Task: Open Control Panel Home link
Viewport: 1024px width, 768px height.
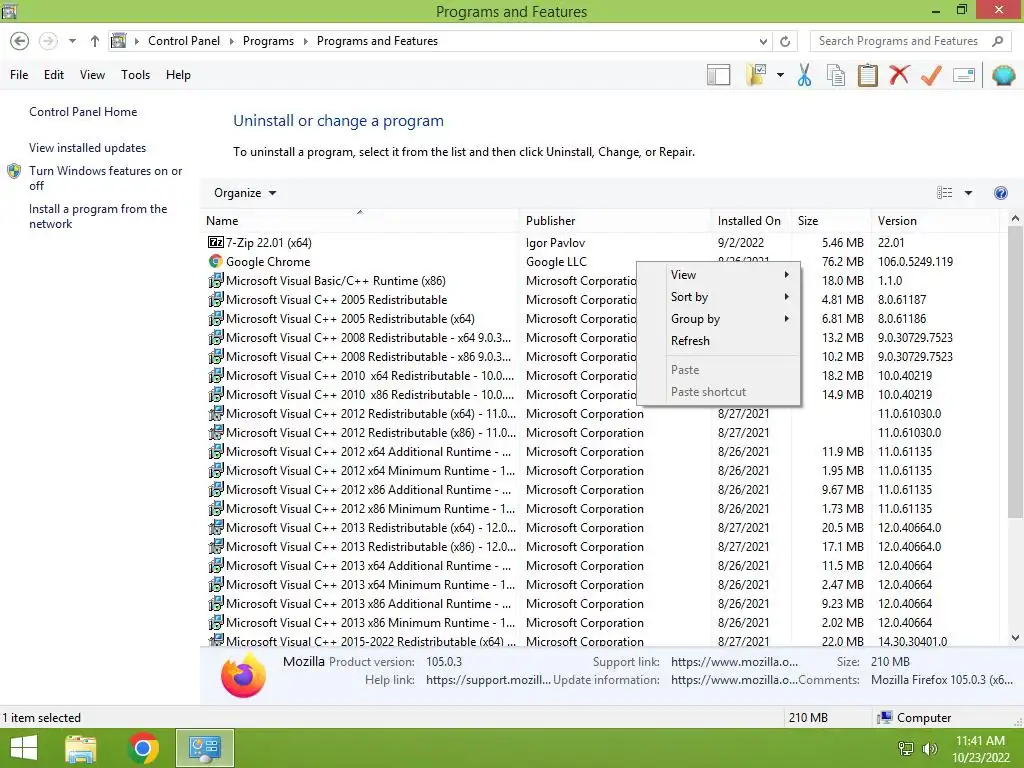Action: point(83,112)
